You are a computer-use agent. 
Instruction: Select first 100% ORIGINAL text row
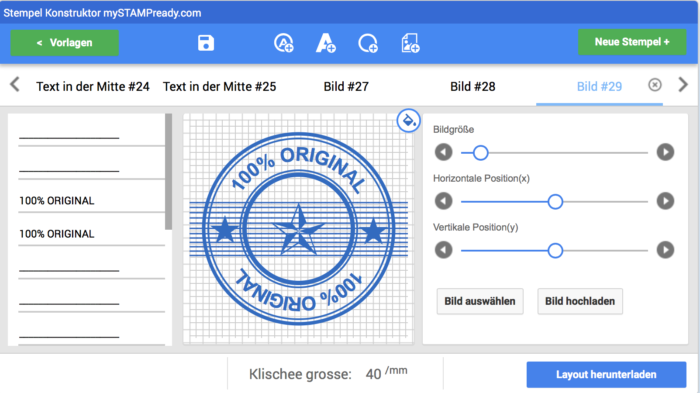[x=91, y=201]
